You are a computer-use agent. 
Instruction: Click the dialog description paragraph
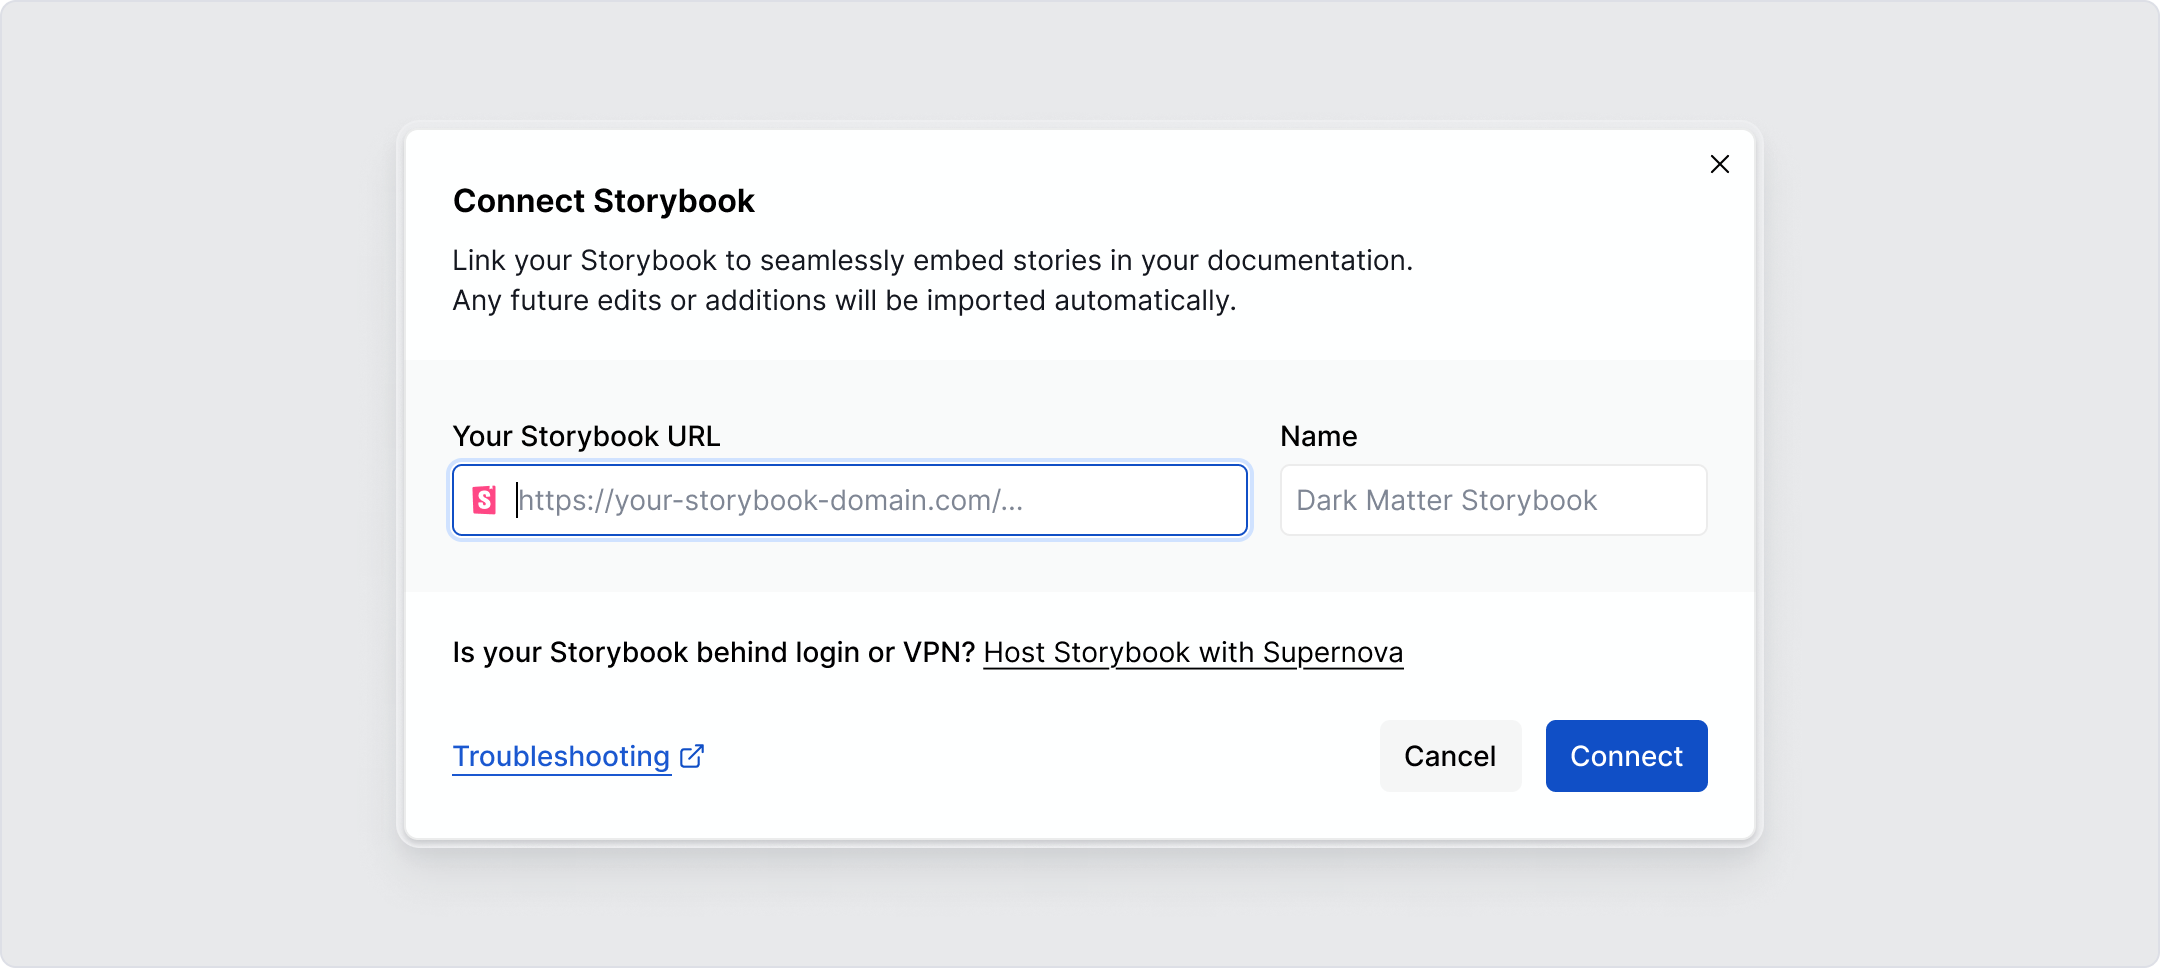933,280
